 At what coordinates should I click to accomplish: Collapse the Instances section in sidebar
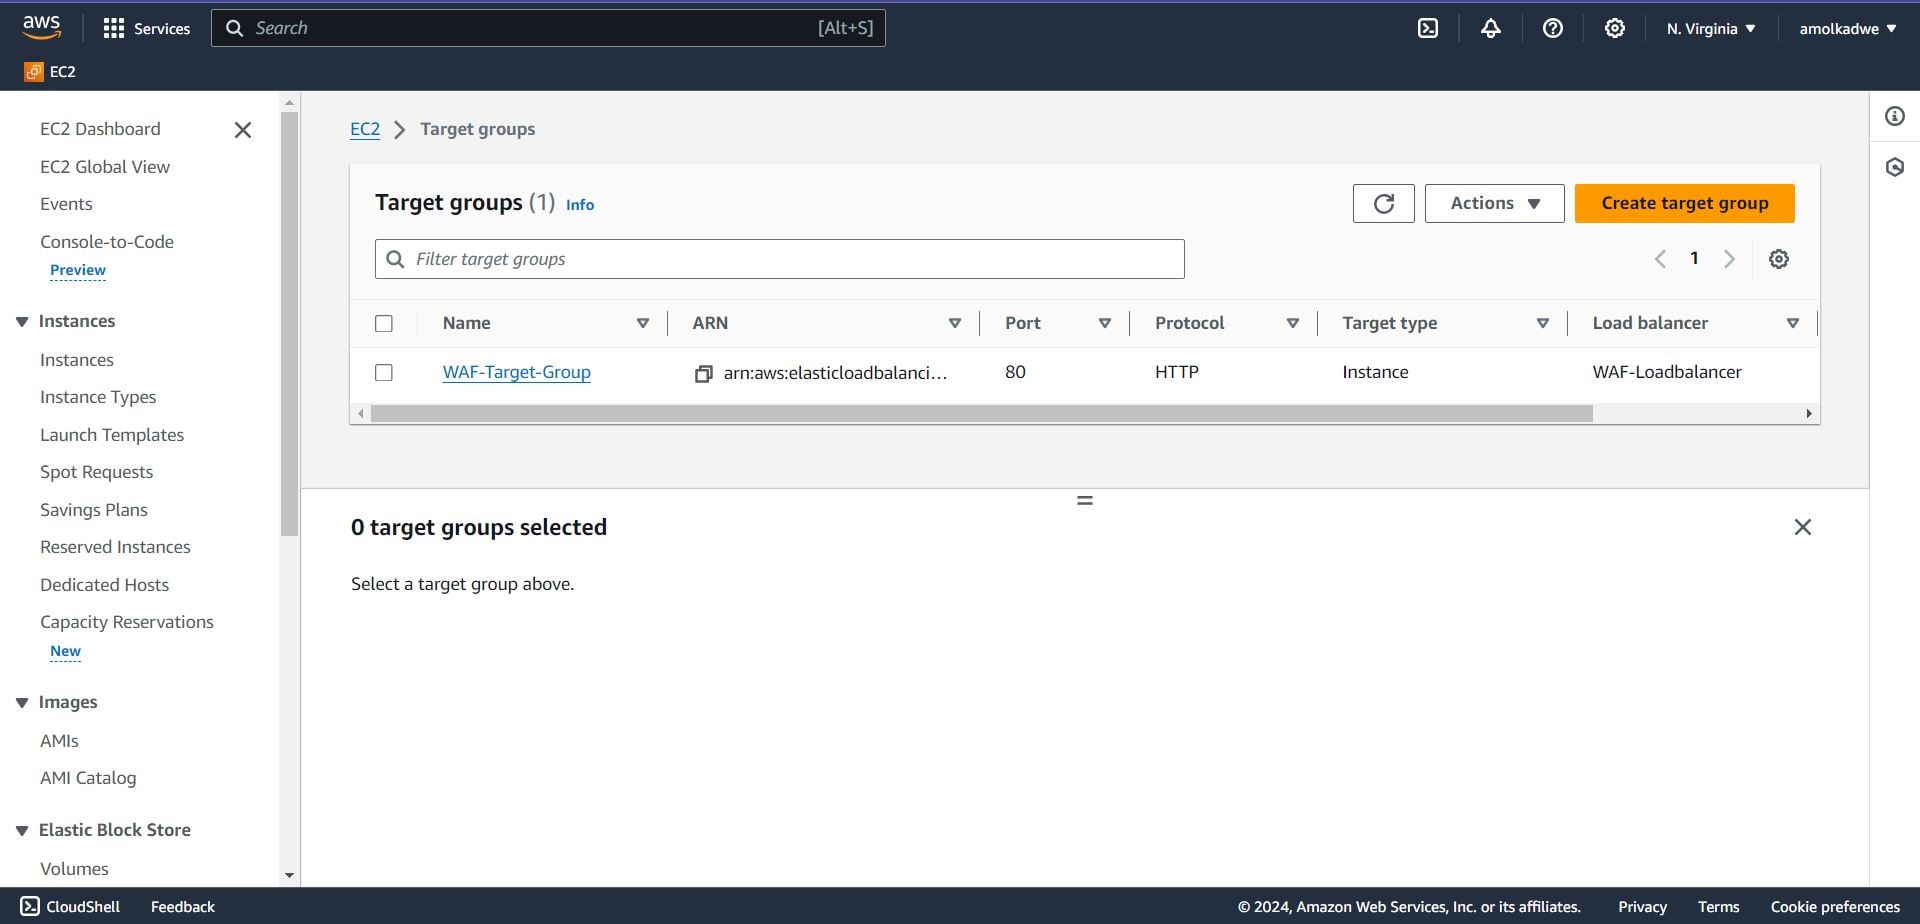(22, 321)
